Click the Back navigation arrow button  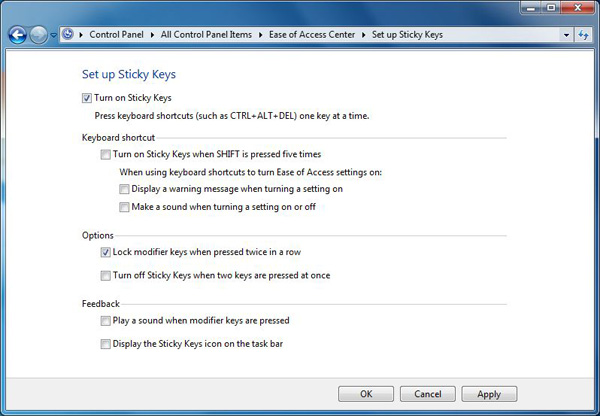[17, 35]
